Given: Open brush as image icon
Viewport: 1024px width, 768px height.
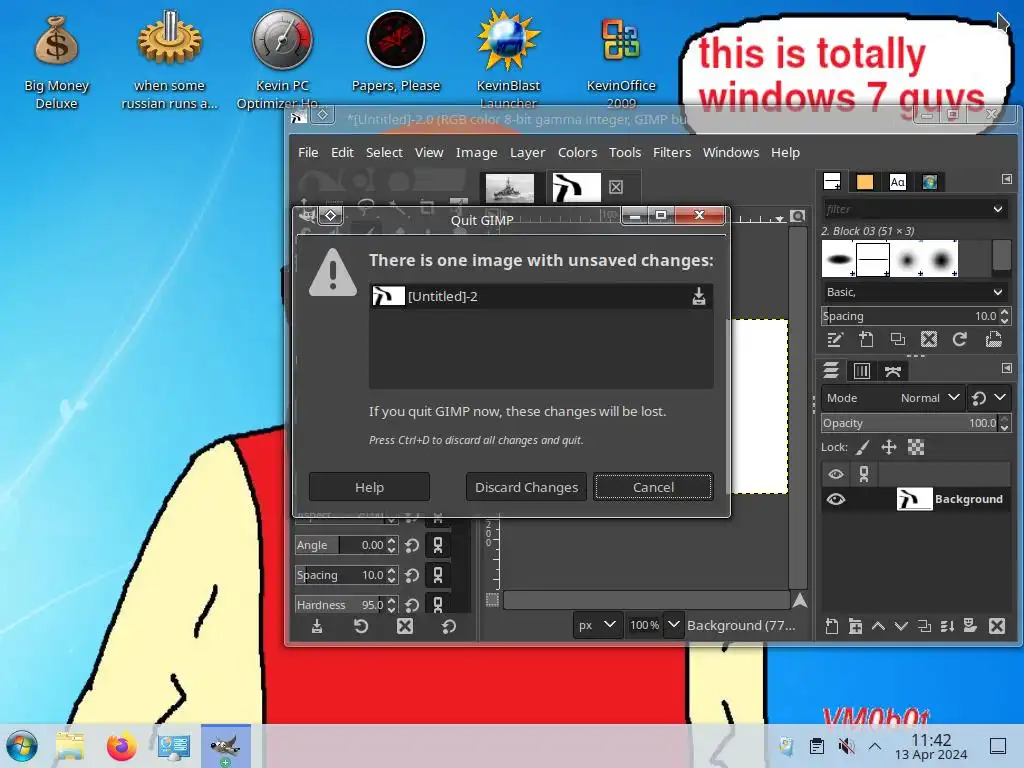Looking at the screenshot, I should [993, 340].
